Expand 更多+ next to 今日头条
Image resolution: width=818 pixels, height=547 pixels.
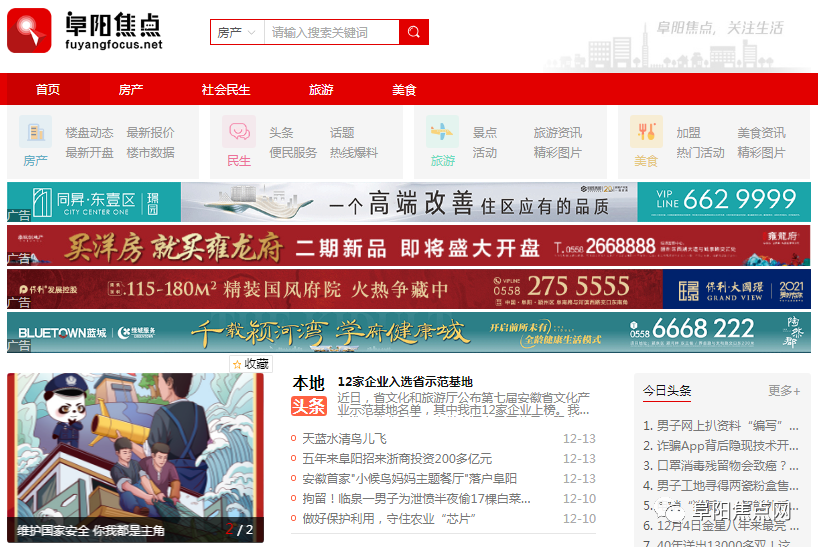[x=784, y=390]
